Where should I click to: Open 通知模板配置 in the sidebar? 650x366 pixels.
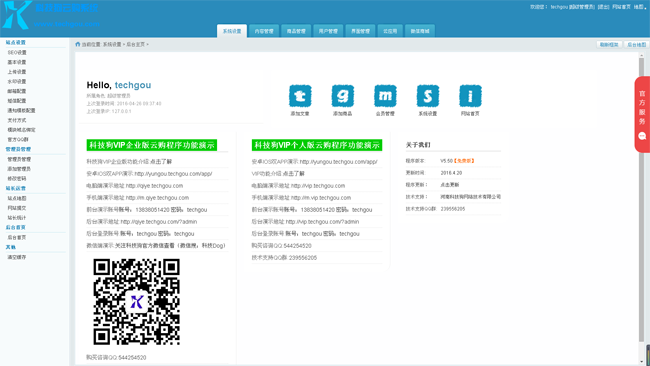21,111
